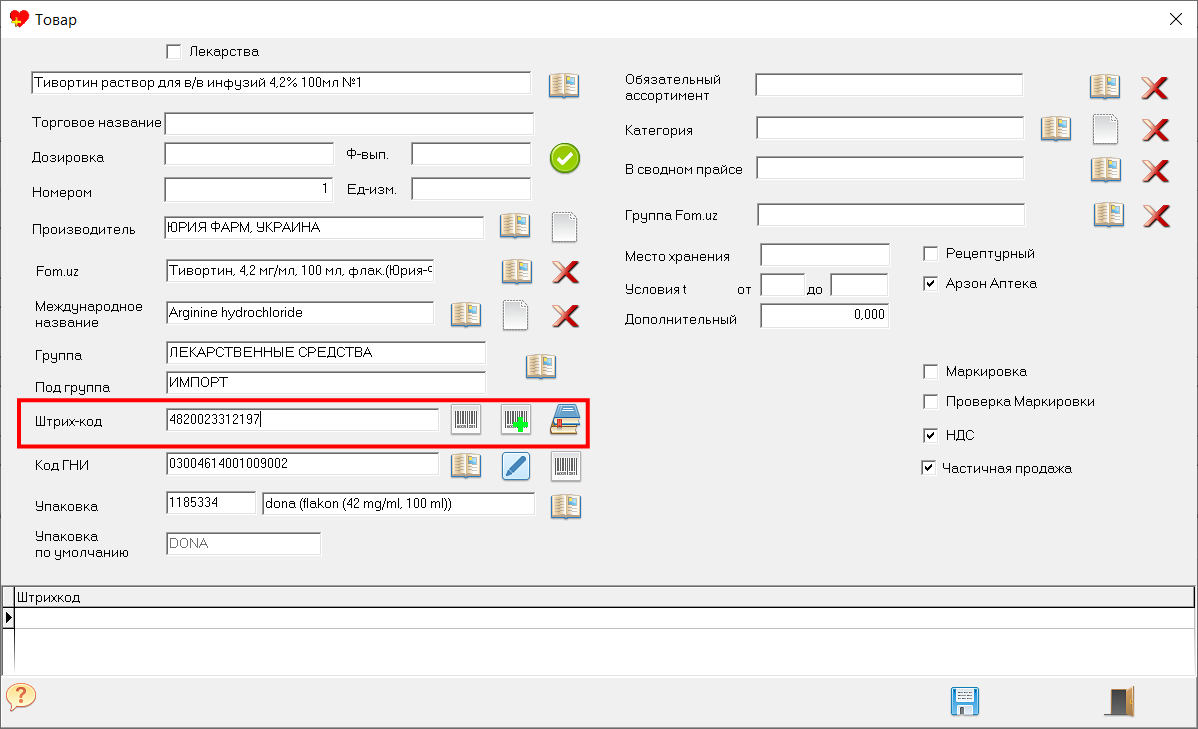Viewport: 1198px width, 729px height.
Task: Click the Ед-изм. input field
Action: [471, 189]
